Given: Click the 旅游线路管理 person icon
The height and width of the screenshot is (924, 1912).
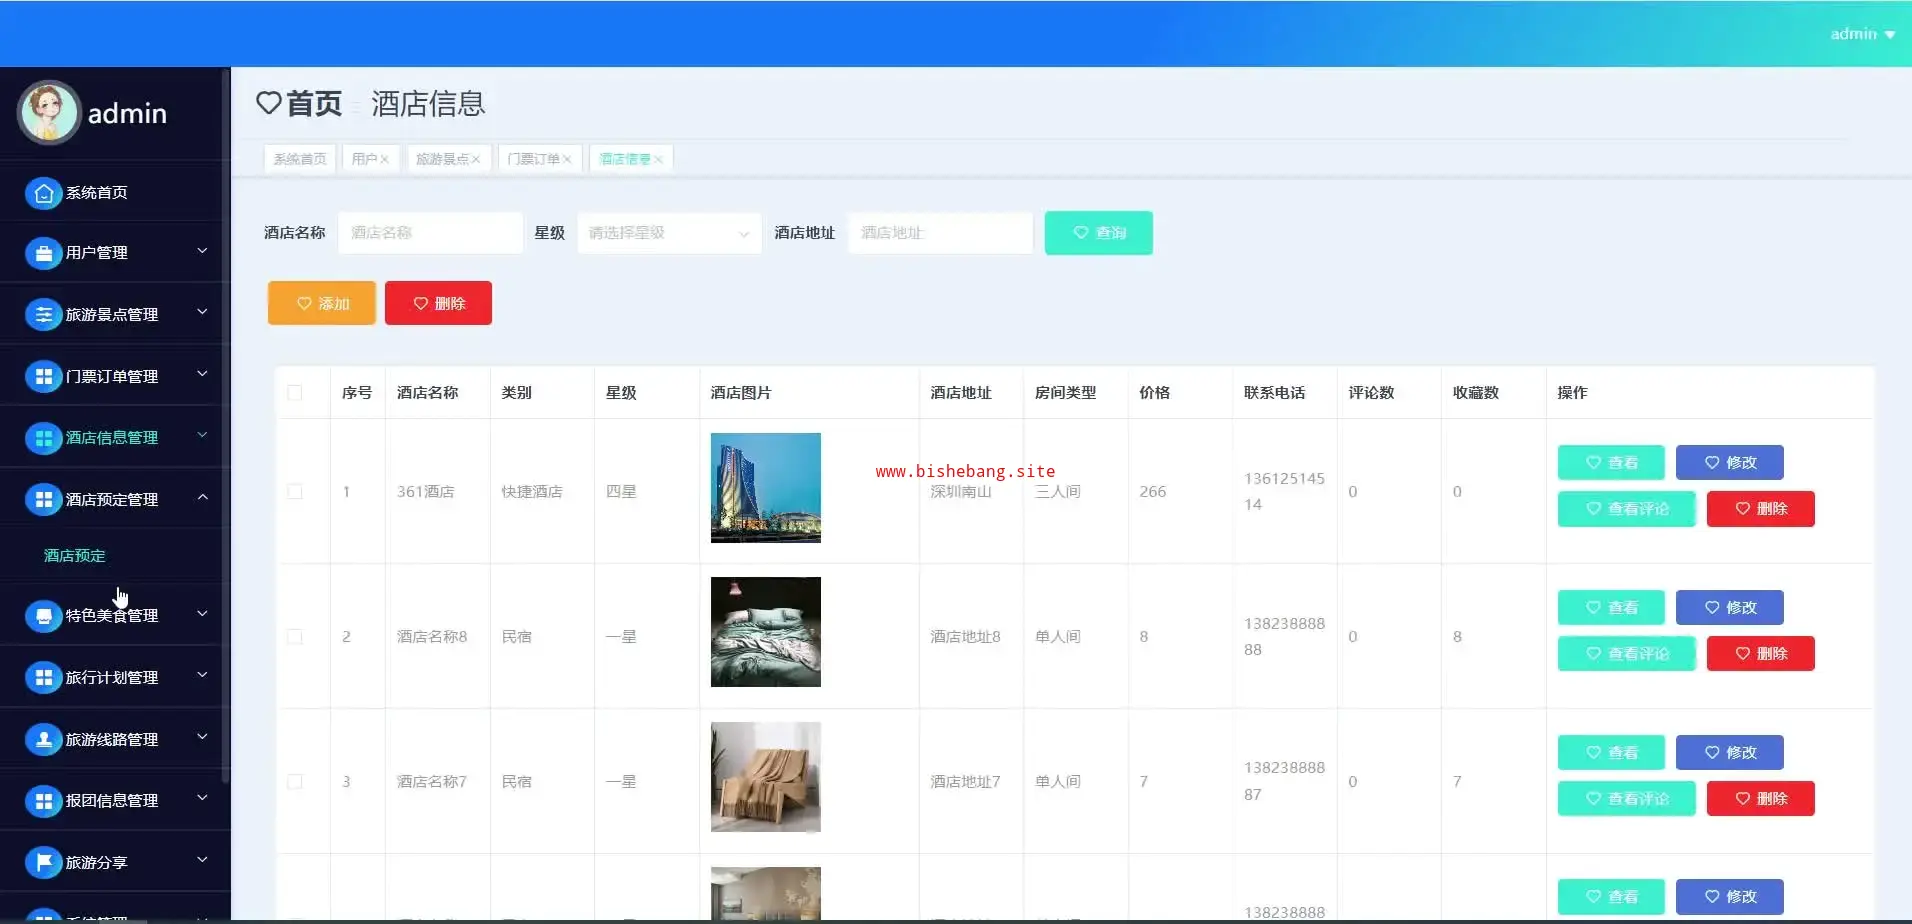Looking at the screenshot, I should [x=43, y=739].
